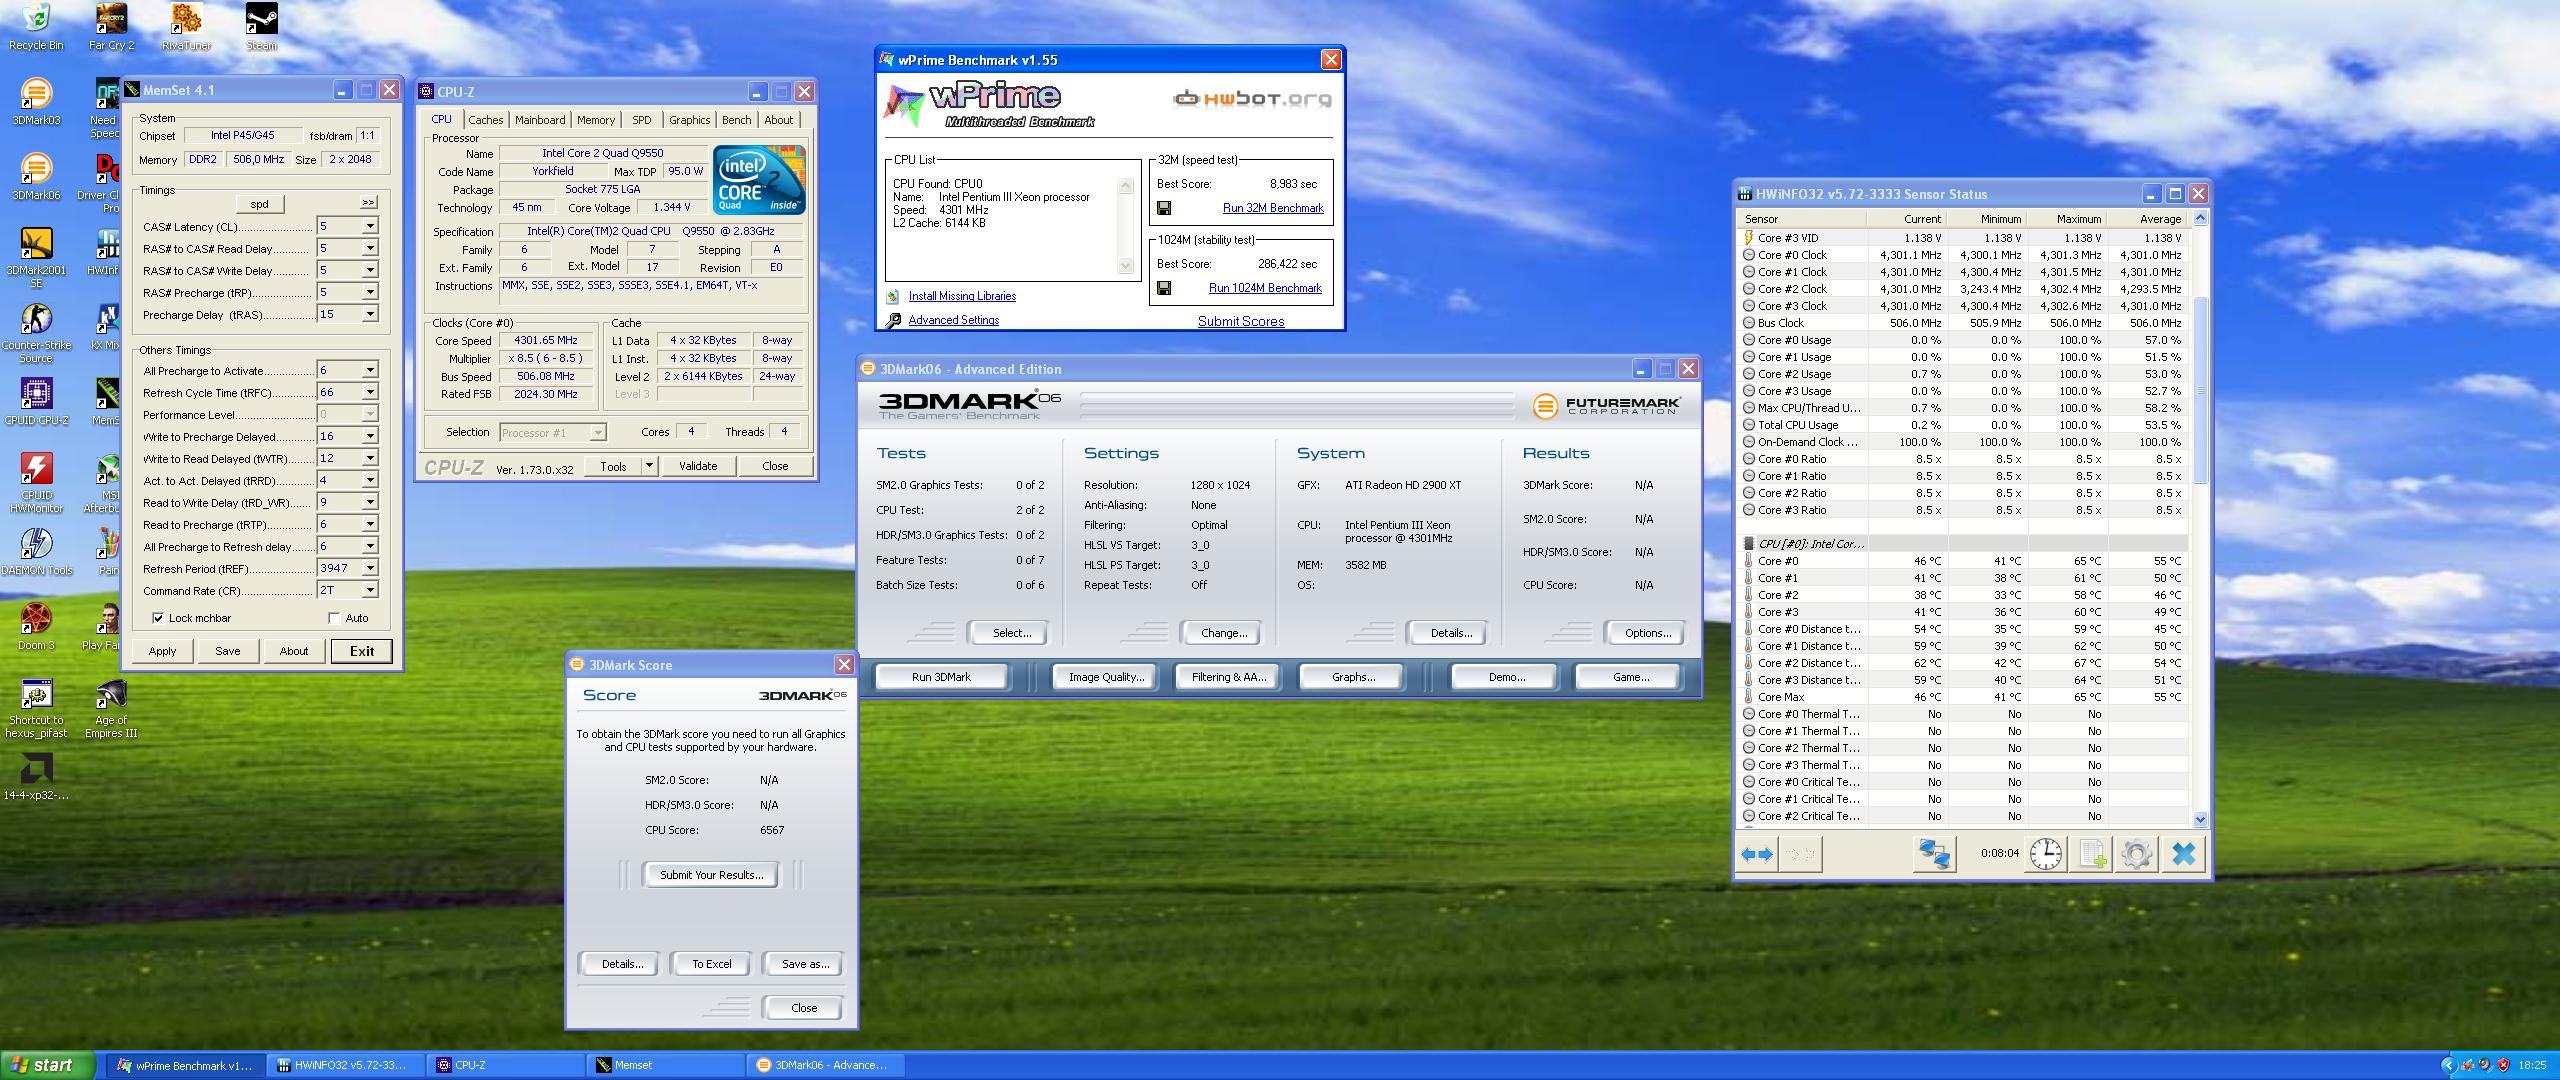
Task: Click save icon beside Run 32M Benchmark
Action: 1164,208
